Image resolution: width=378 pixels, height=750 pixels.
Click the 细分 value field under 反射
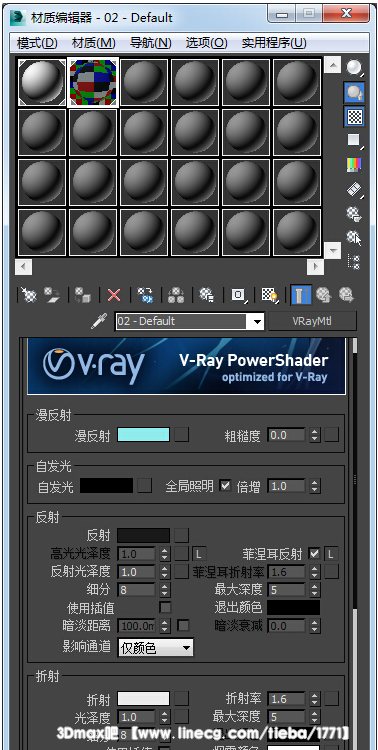coord(136,590)
